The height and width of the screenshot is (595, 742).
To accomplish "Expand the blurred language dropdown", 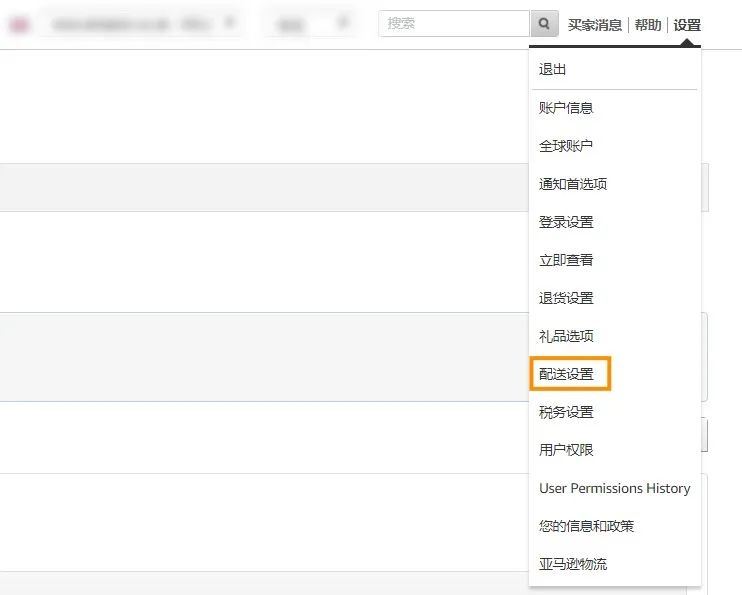I will click(x=312, y=23).
